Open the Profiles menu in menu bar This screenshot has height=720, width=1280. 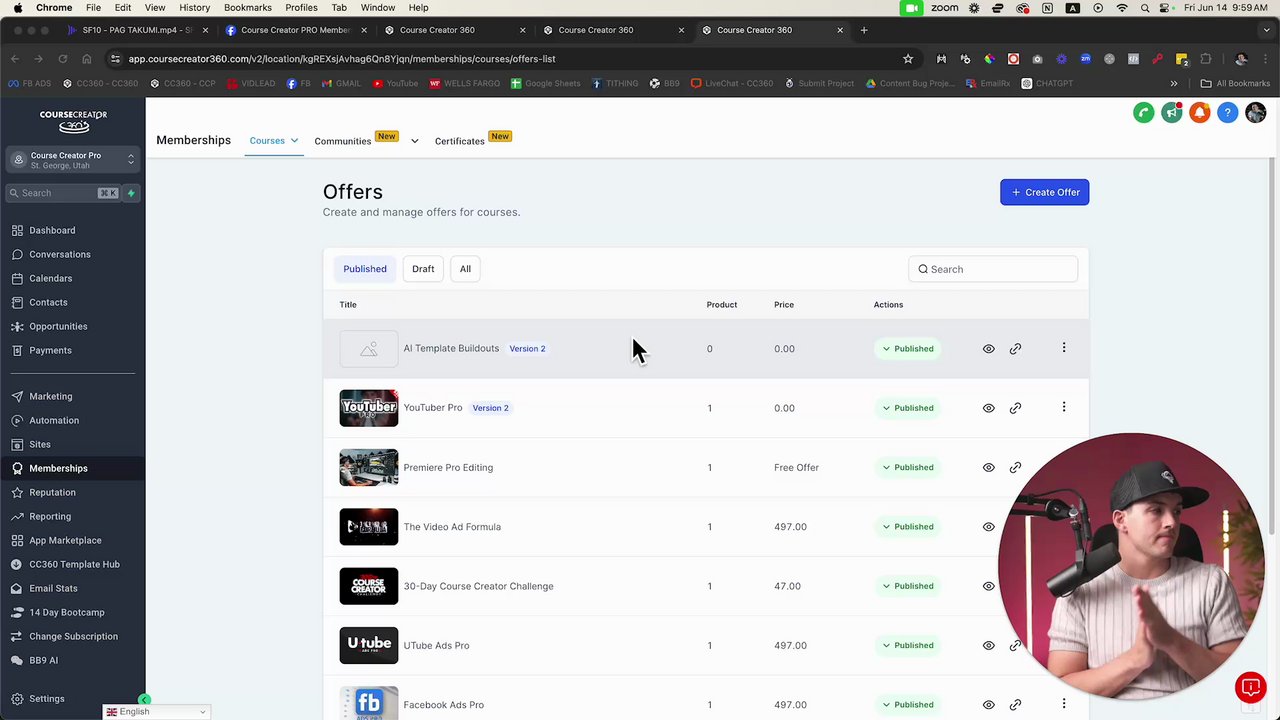301,8
